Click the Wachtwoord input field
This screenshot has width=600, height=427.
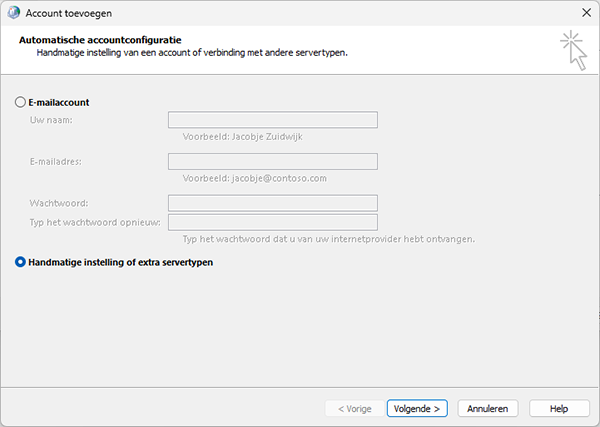pyautogui.click(x=273, y=203)
